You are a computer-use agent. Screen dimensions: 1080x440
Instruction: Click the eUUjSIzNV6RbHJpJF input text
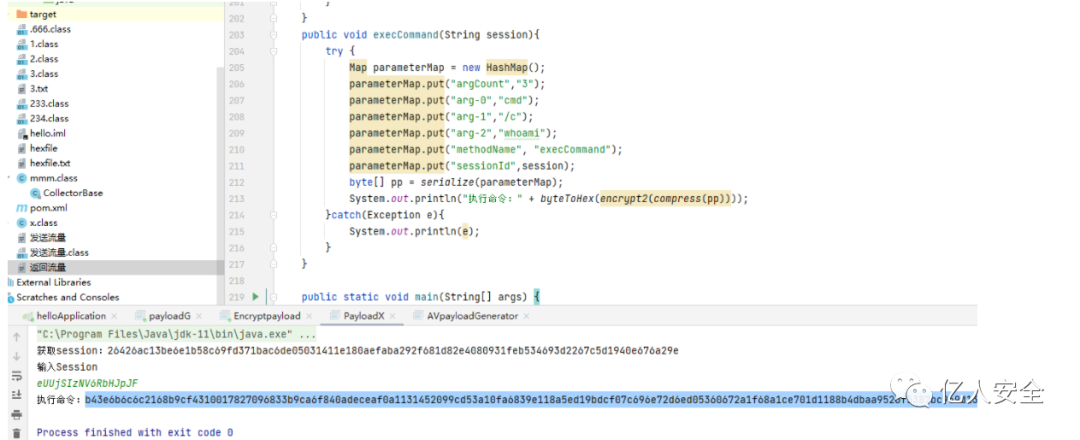(x=85, y=383)
